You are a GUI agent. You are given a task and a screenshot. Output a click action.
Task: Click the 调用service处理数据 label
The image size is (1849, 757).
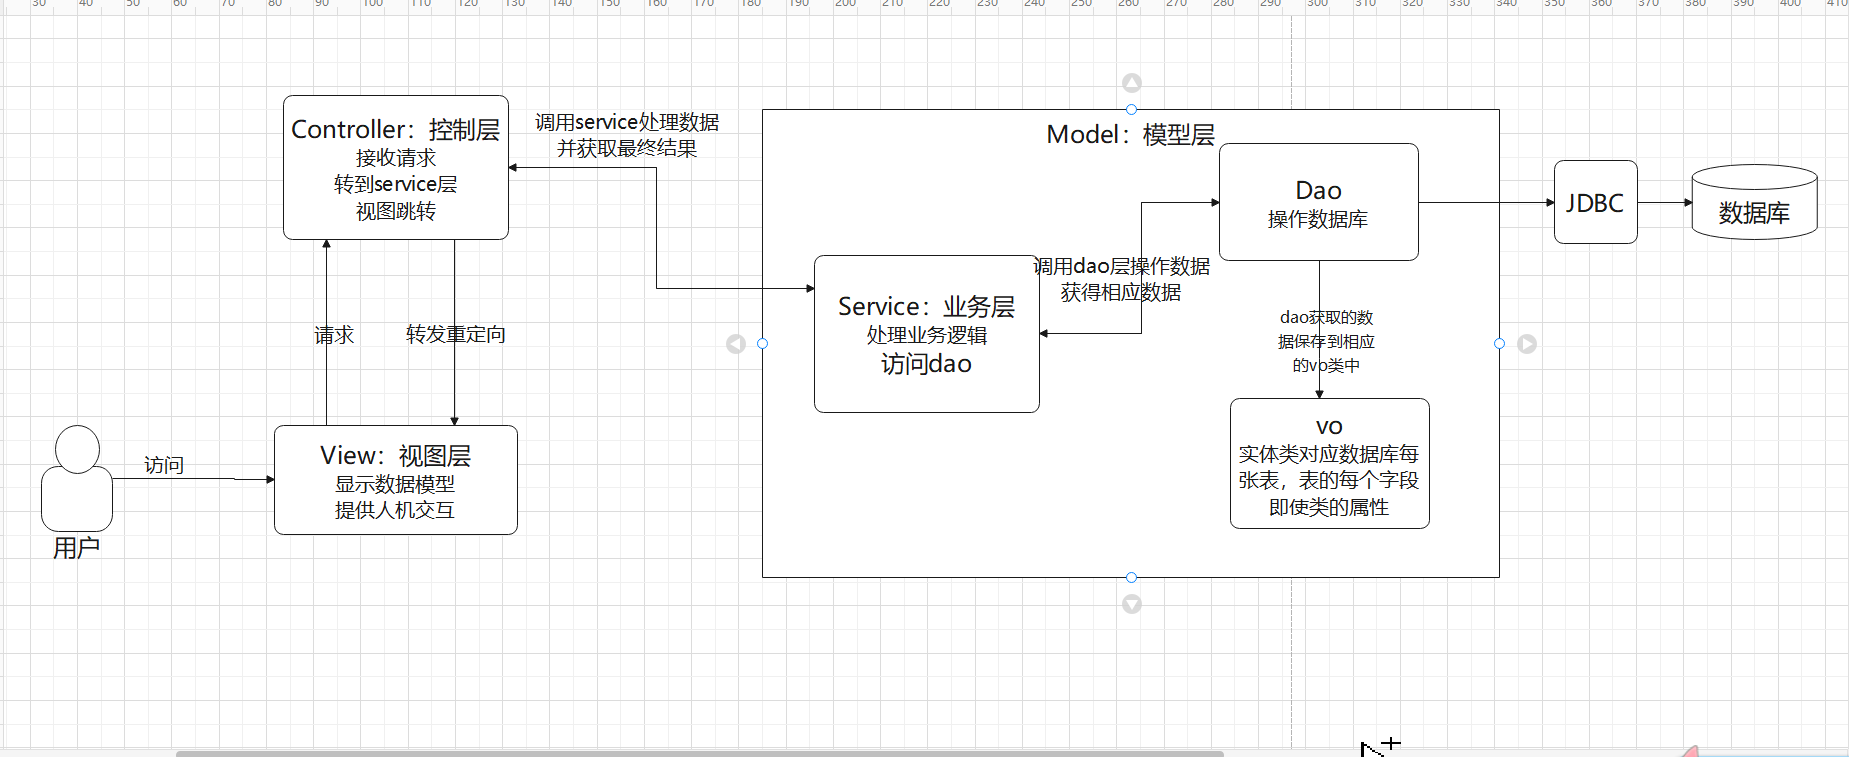[627, 122]
